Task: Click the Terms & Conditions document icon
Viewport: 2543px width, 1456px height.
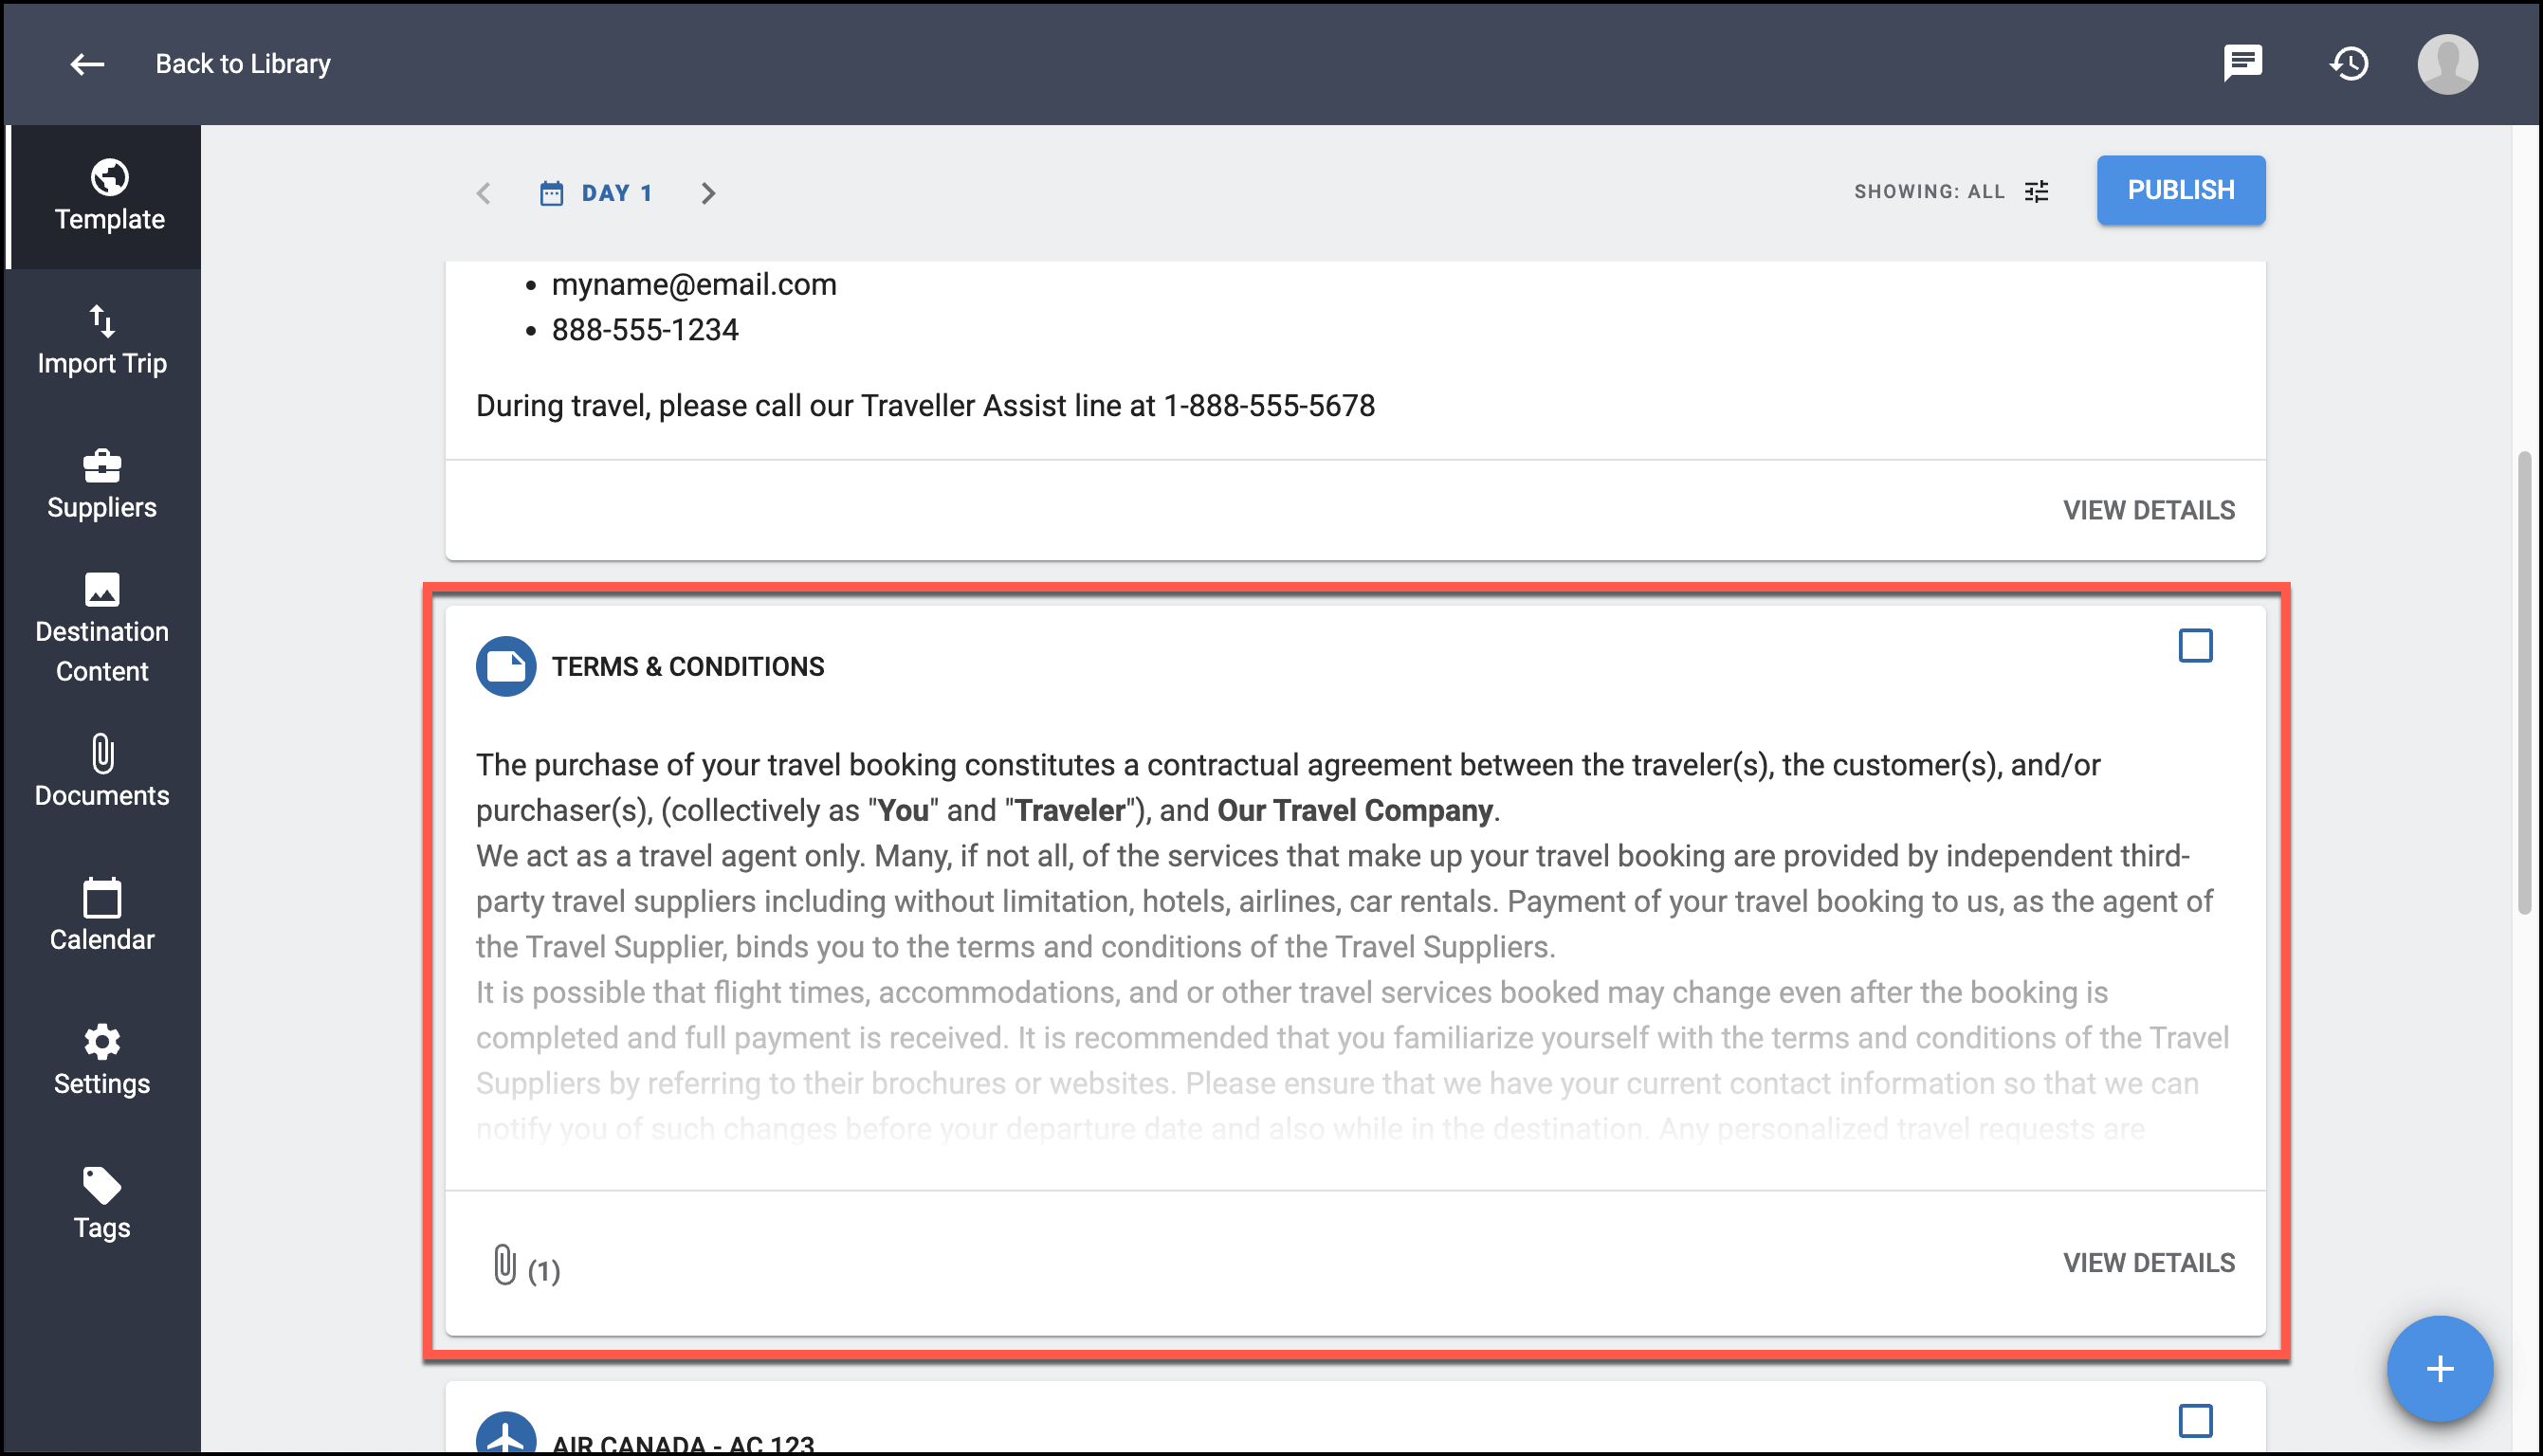Action: coord(506,666)
